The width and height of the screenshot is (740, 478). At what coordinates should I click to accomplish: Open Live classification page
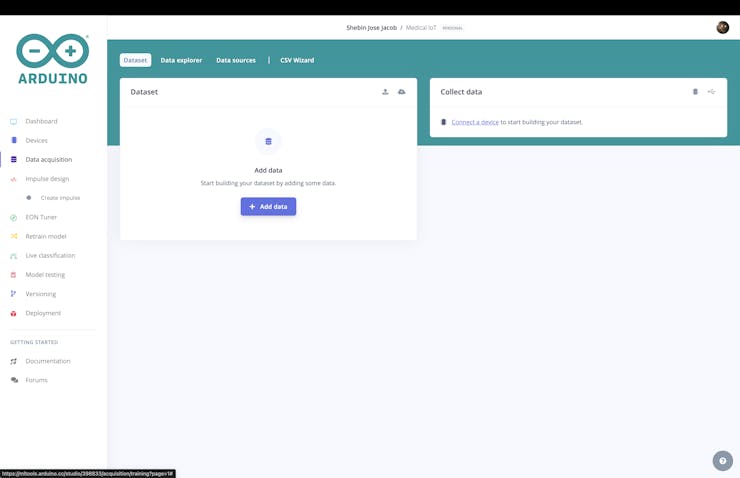(x=50, y=255)
